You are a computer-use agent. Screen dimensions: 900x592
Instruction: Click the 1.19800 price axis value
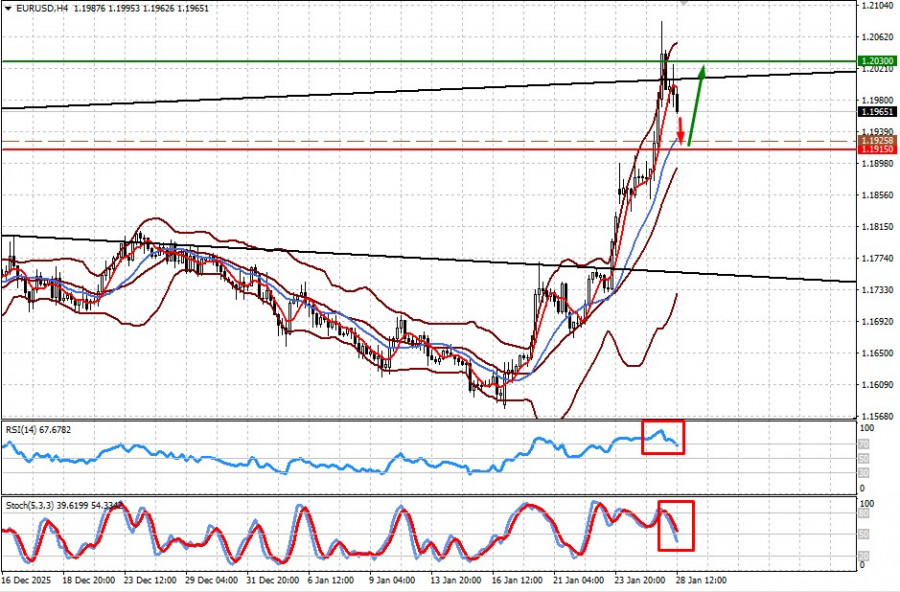point(878,100)
